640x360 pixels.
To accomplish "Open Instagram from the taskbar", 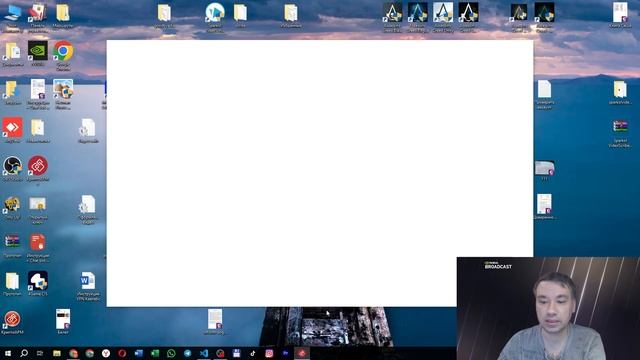I will tap(269, 353).
